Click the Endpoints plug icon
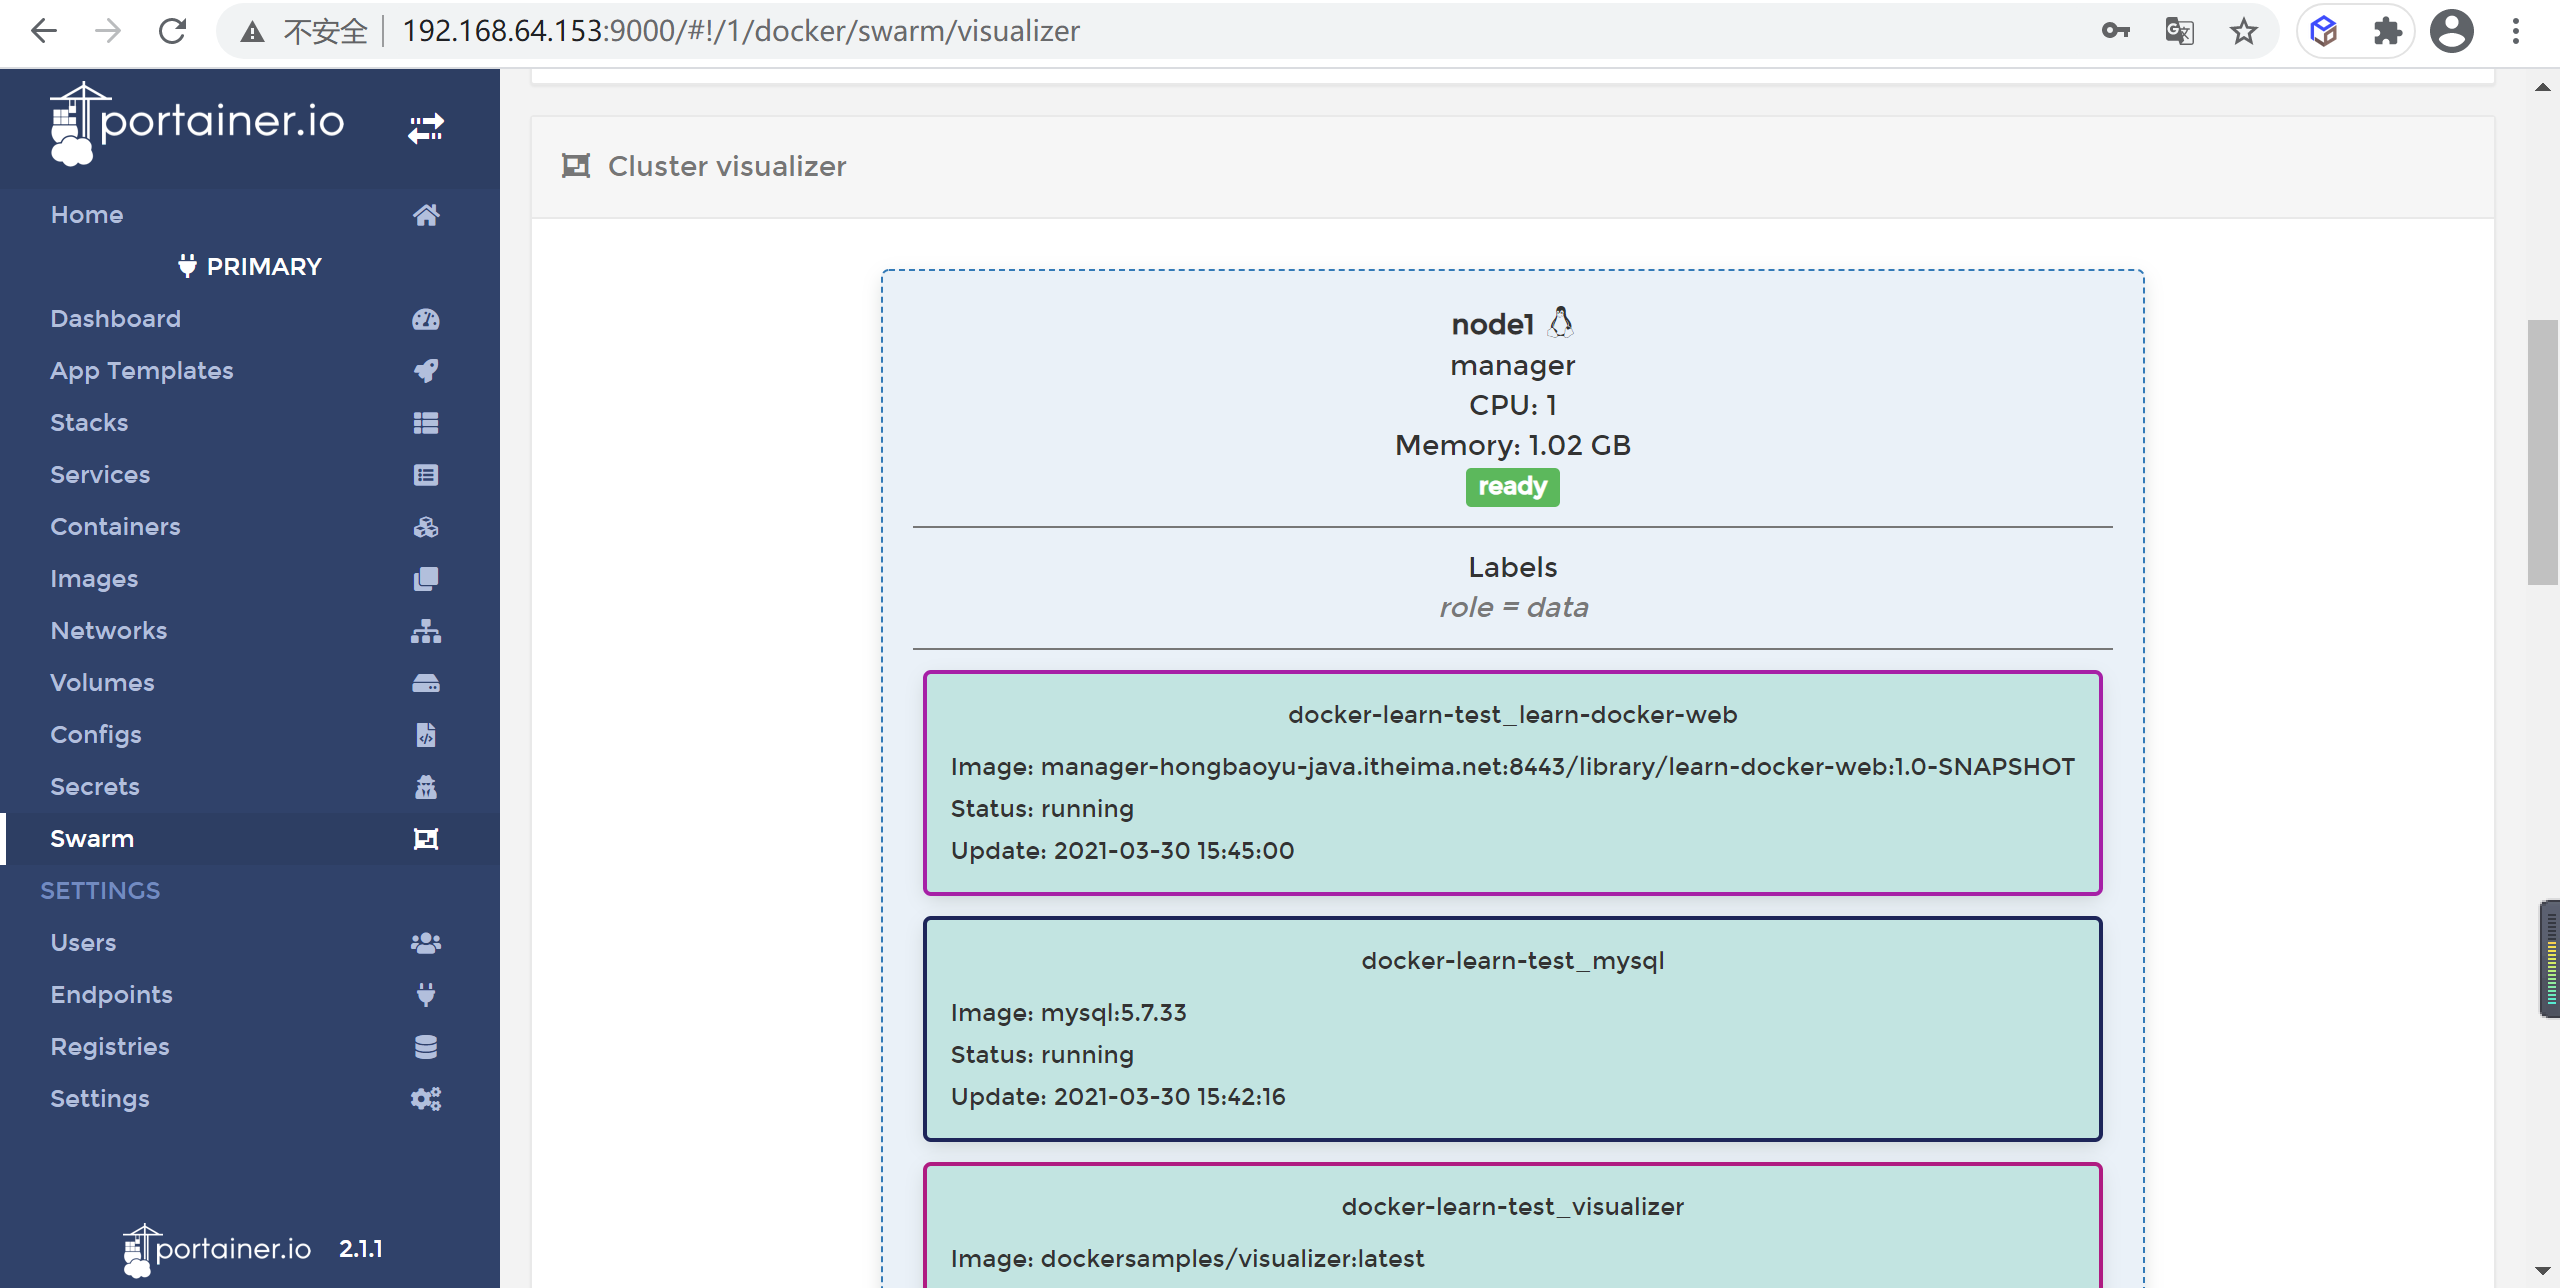Viewport: 2560px width, 1288px height. click(x=427, y=994)
